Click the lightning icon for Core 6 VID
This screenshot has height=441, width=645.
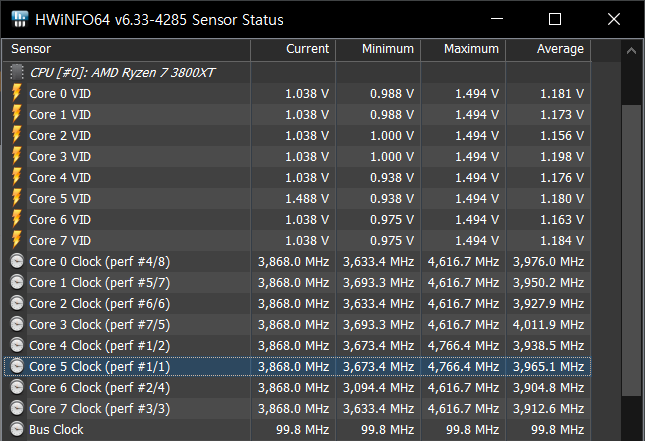(16, 219)
